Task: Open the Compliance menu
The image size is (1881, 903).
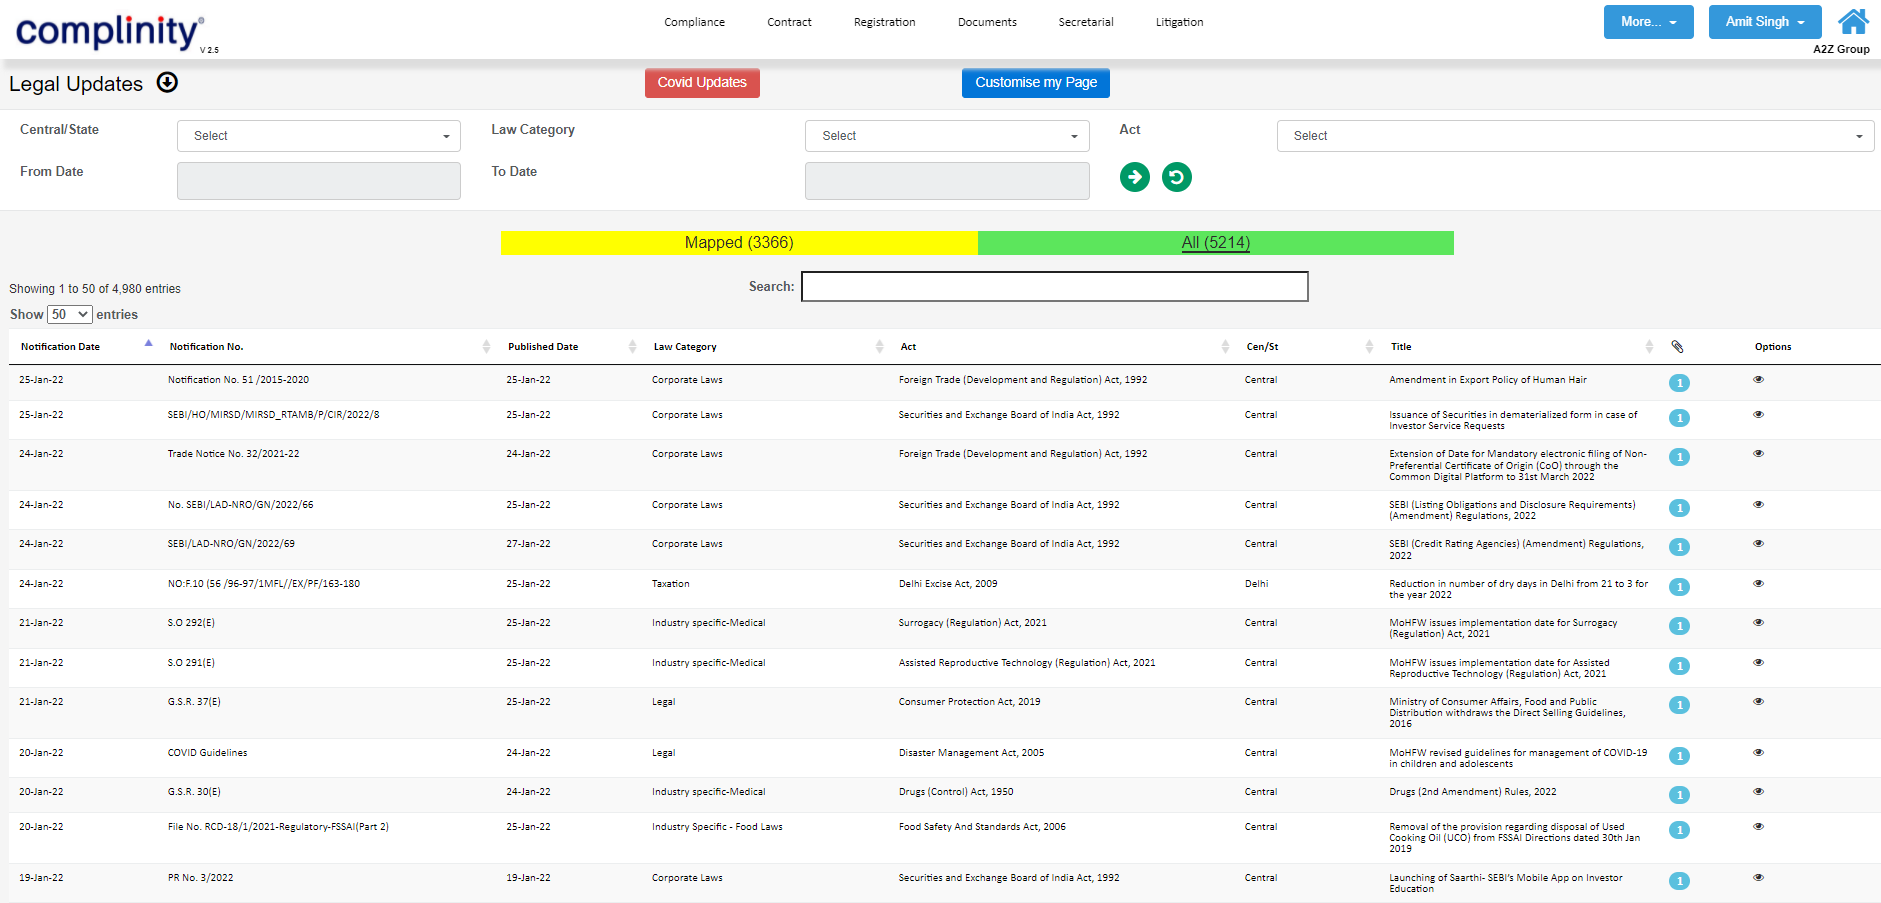Action: [x=694, y=21]
